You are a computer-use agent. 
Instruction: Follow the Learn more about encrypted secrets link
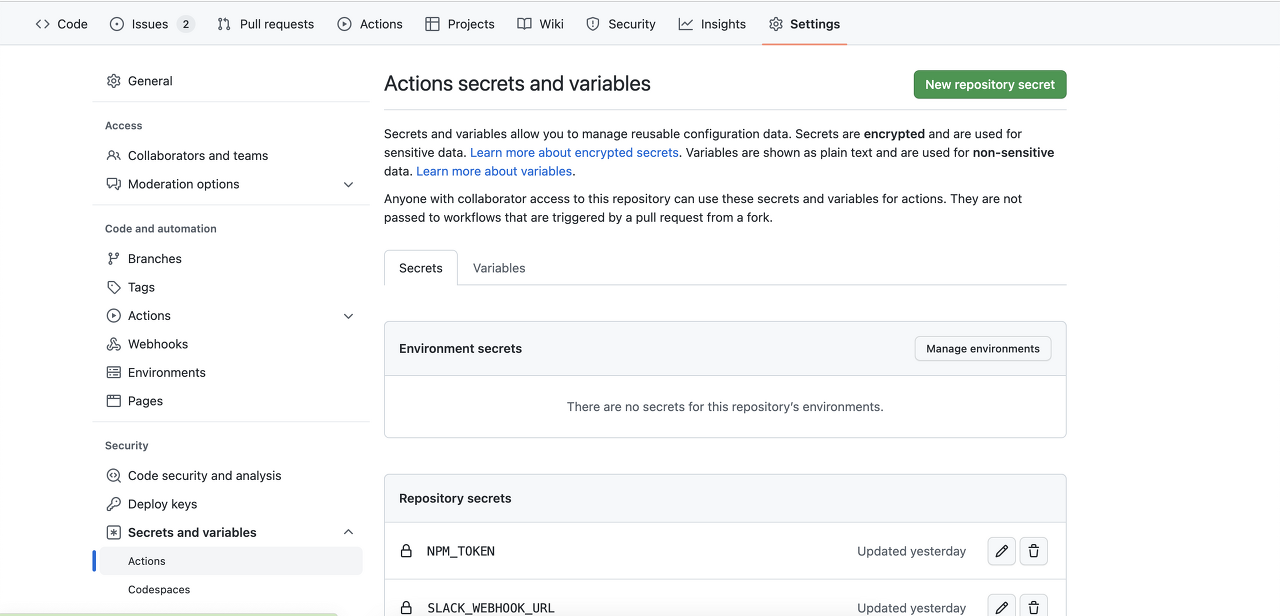[574, 152]
